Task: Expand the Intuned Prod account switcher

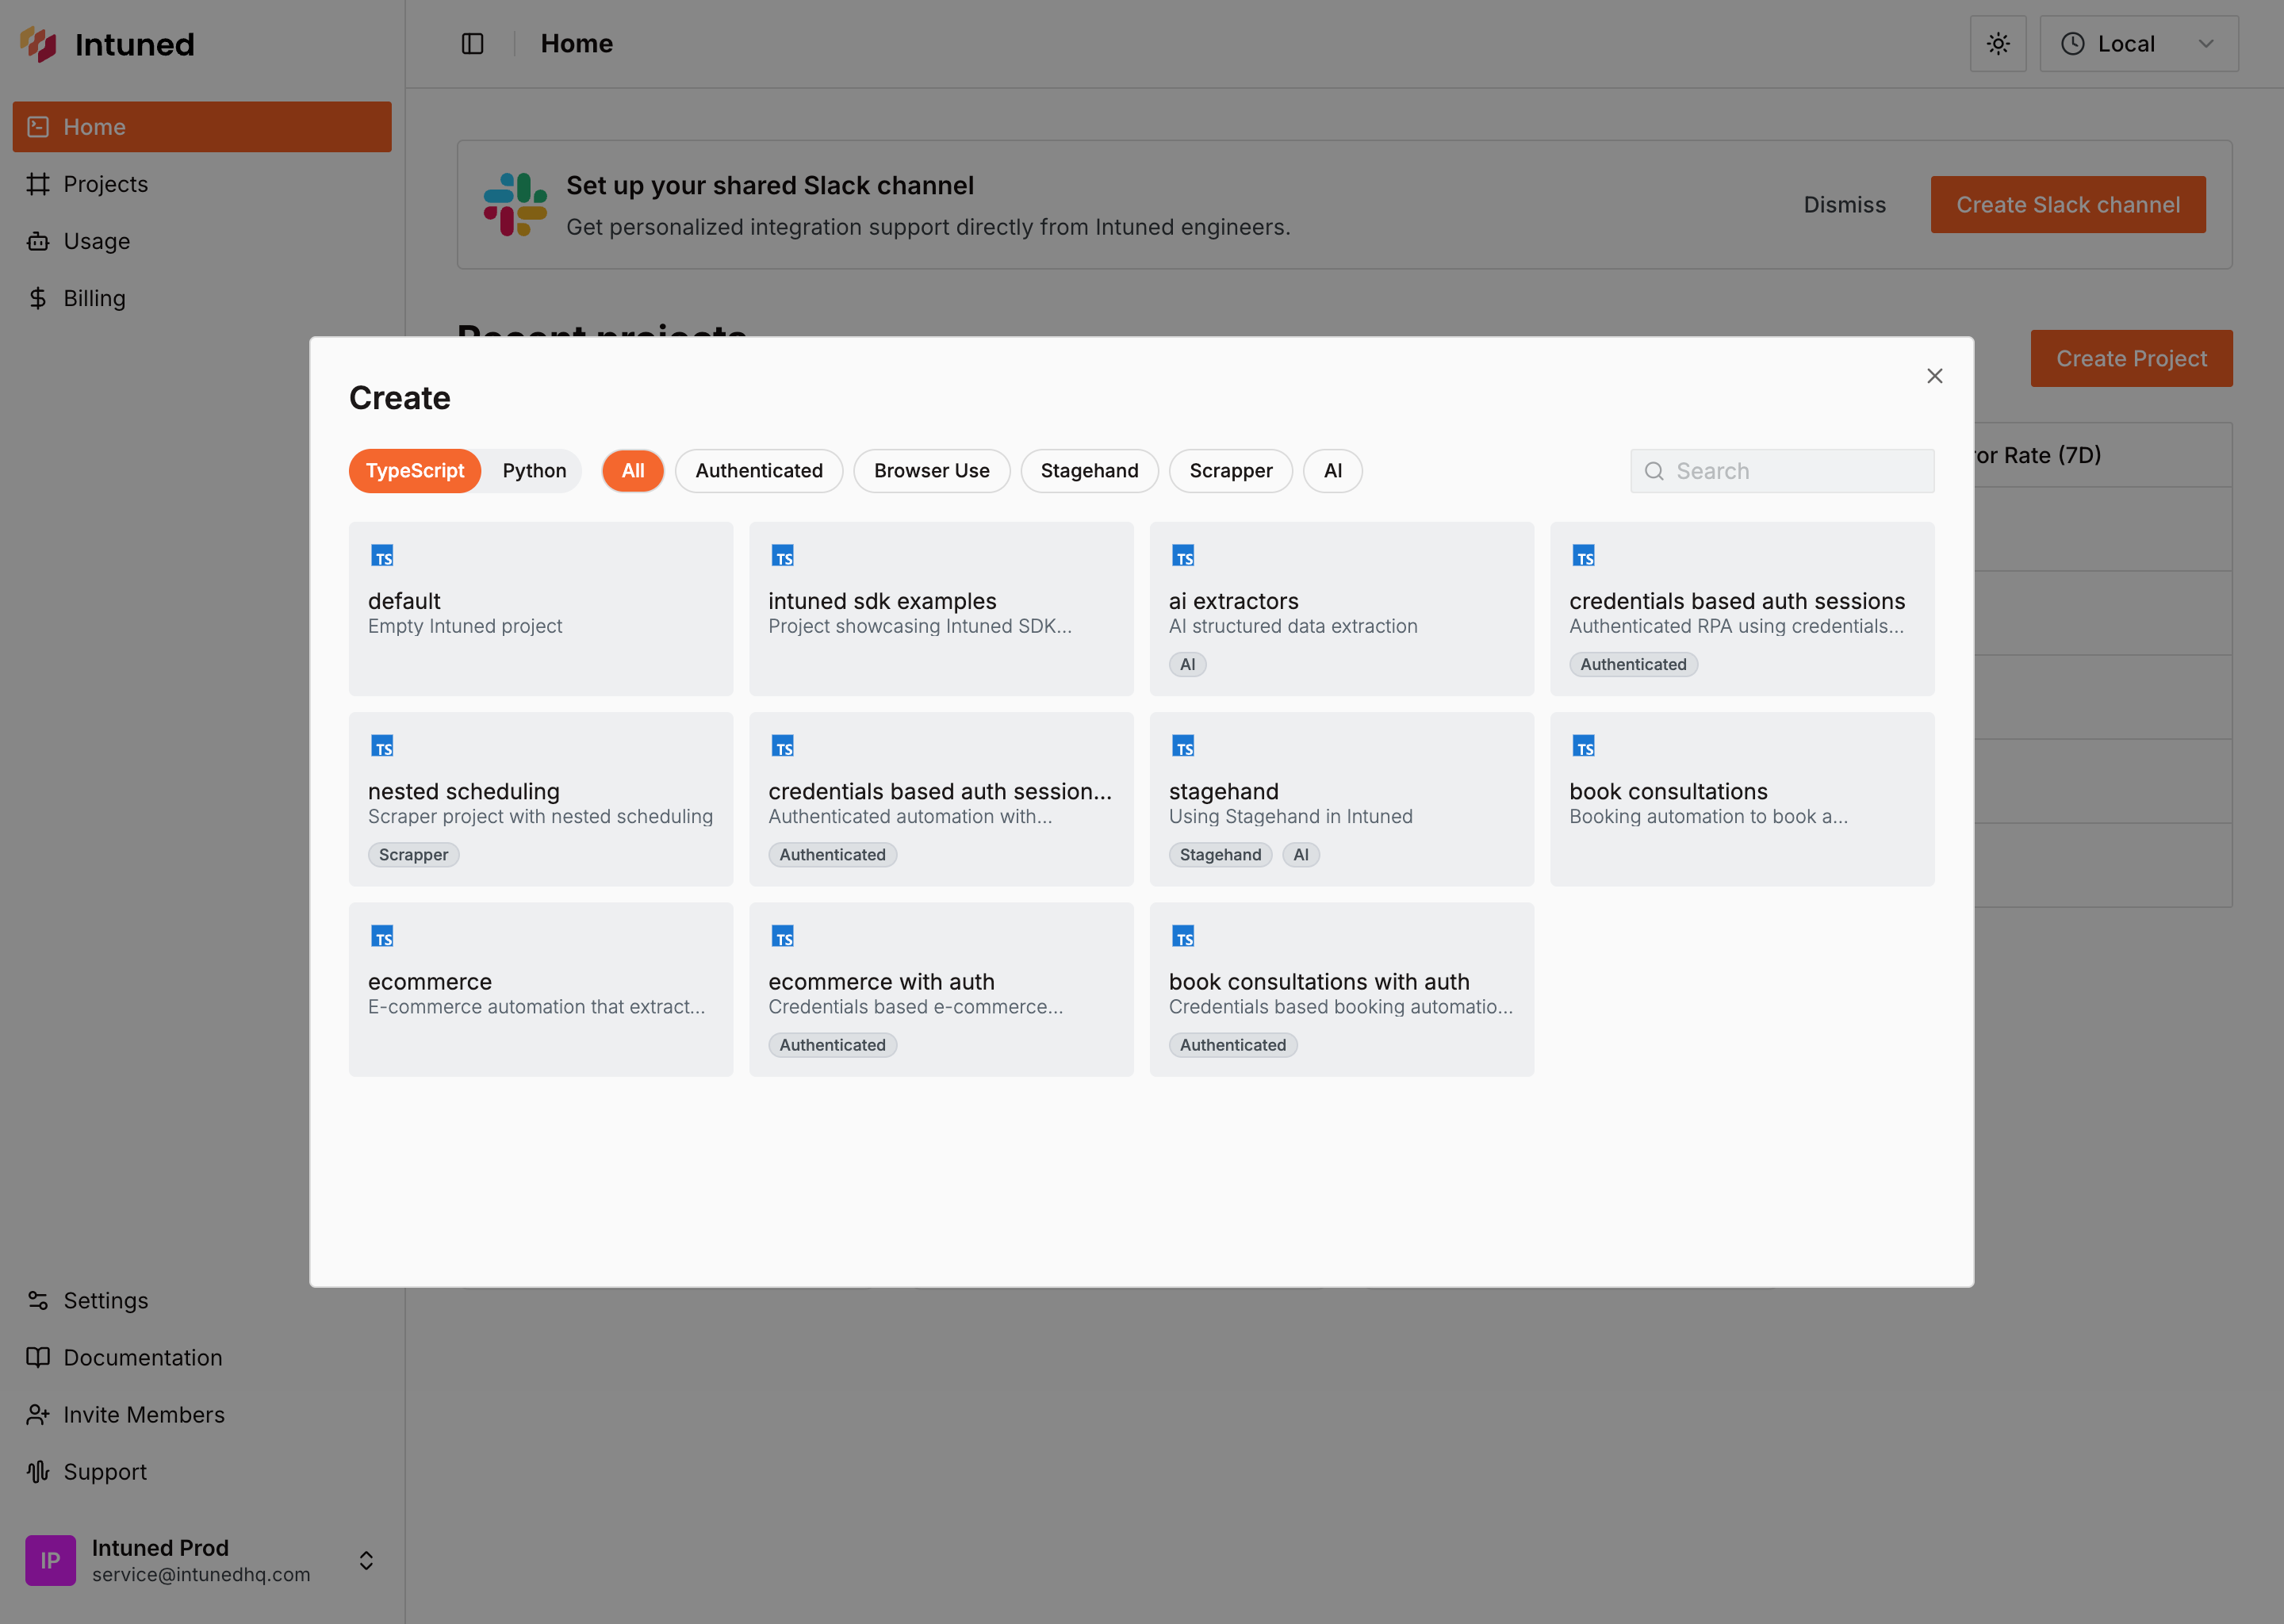Action: pos(365,1560)
